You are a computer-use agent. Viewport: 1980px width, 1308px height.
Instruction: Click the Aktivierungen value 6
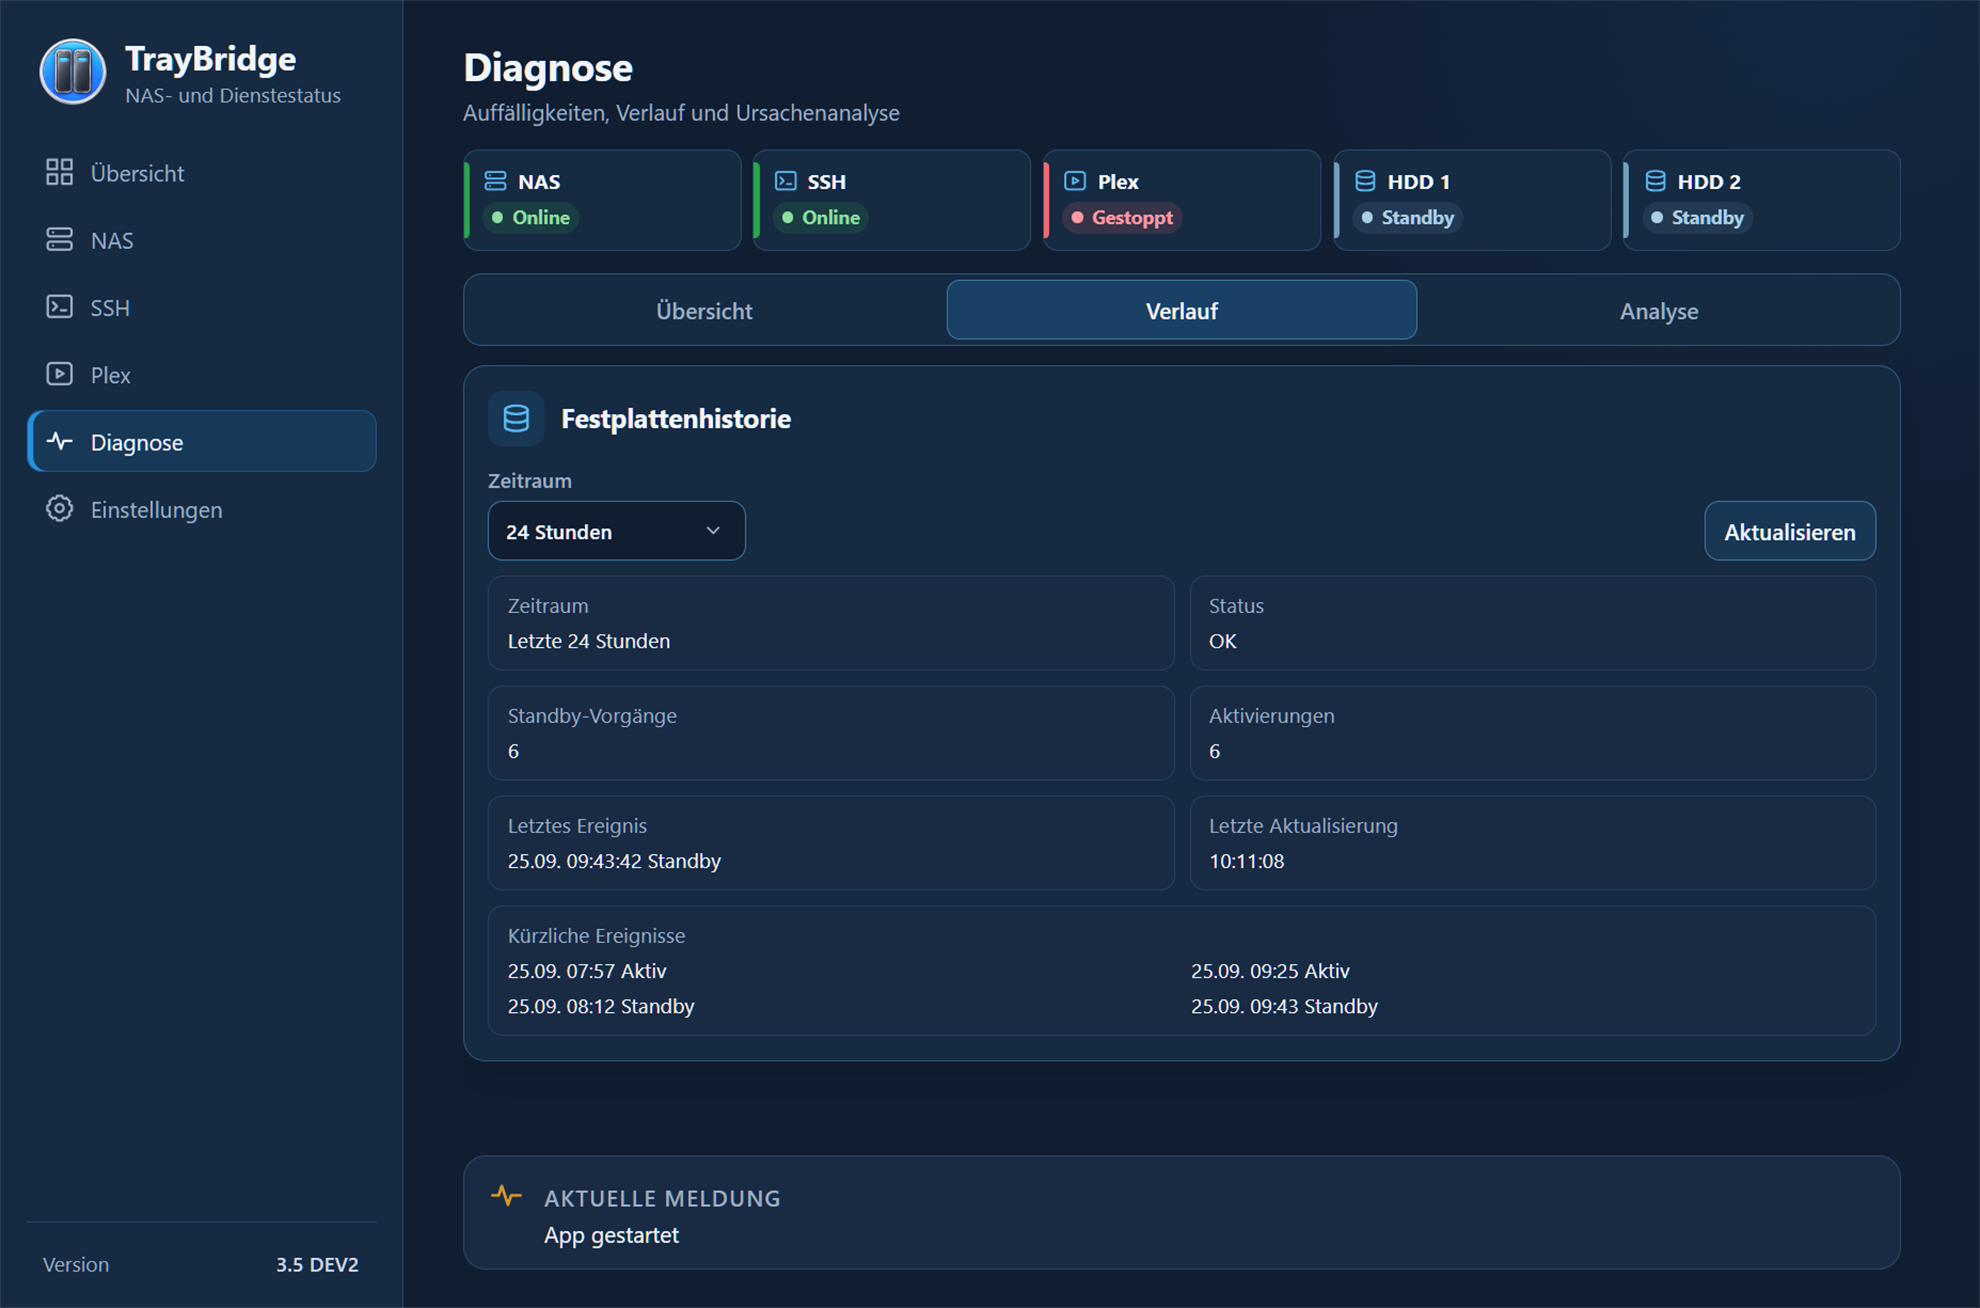tap(1214, 751)
